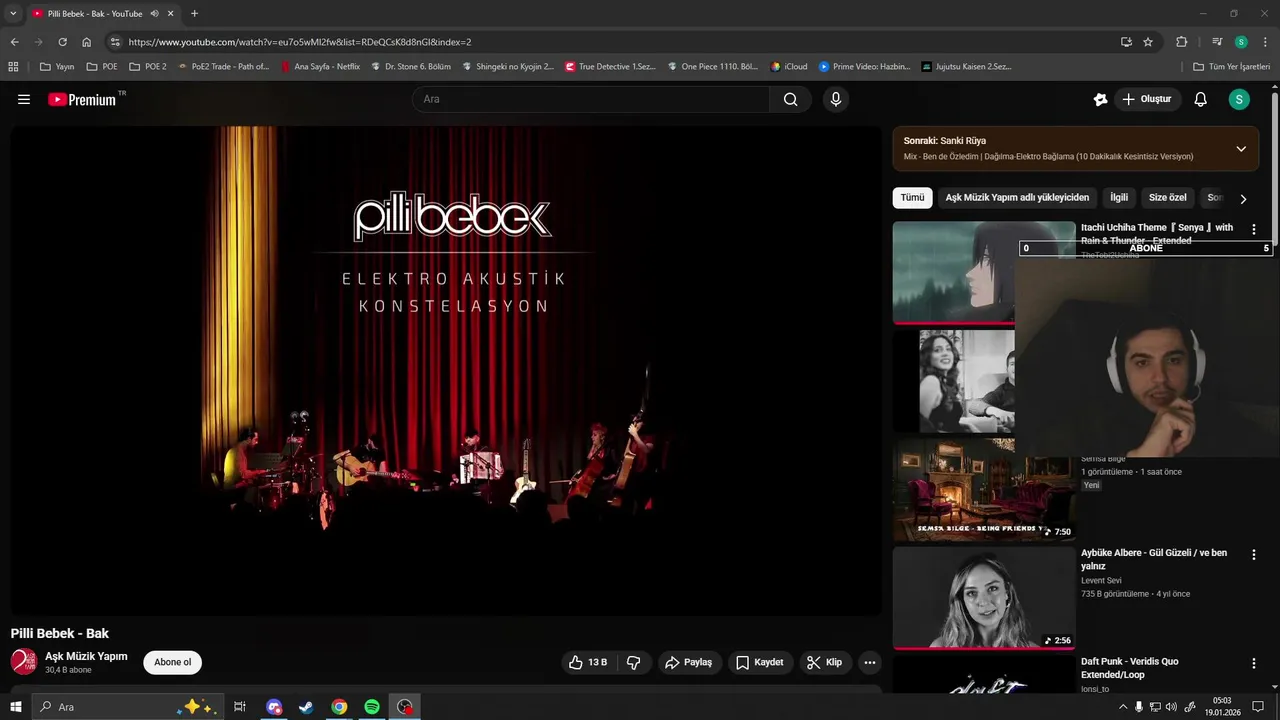Open options for Daft Punk Veridis Quo video
The width and height of the screenshot is (1280, 720).
(x=1253, y=663)
